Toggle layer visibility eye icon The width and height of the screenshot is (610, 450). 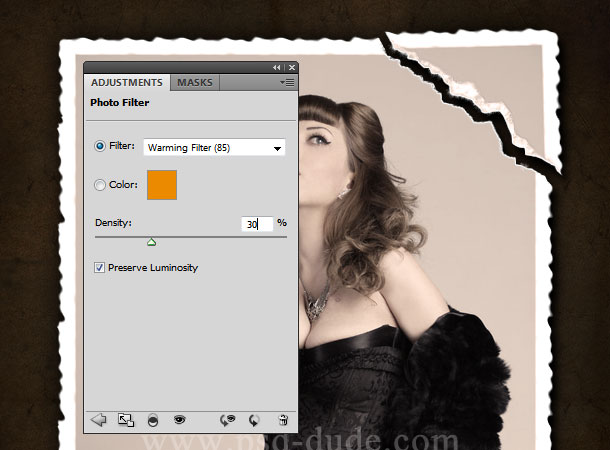pos(179,419)
